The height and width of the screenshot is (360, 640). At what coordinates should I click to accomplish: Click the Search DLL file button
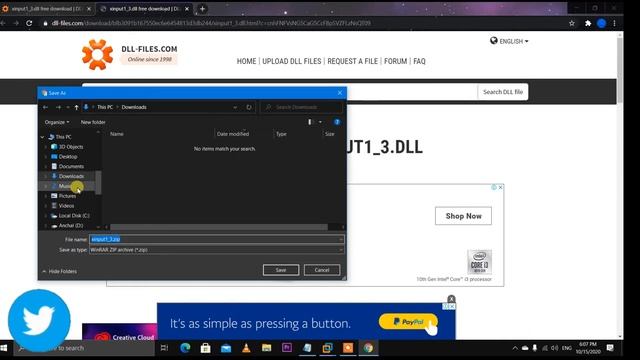[503, 92]
